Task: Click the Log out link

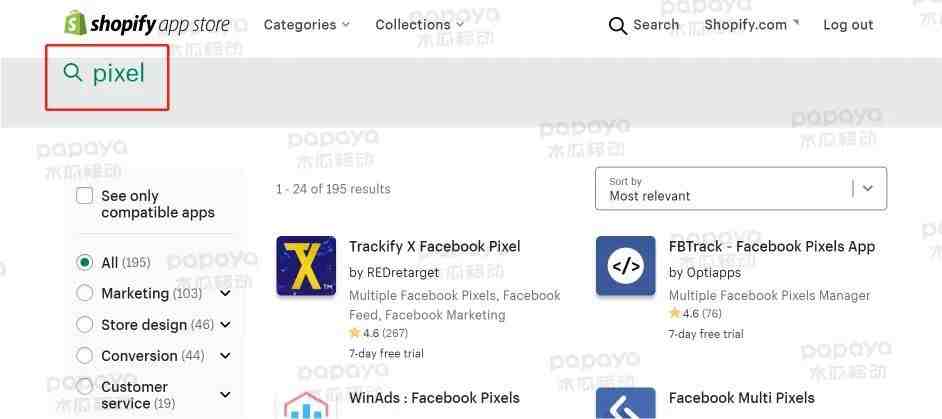Action: coord(848,25)
